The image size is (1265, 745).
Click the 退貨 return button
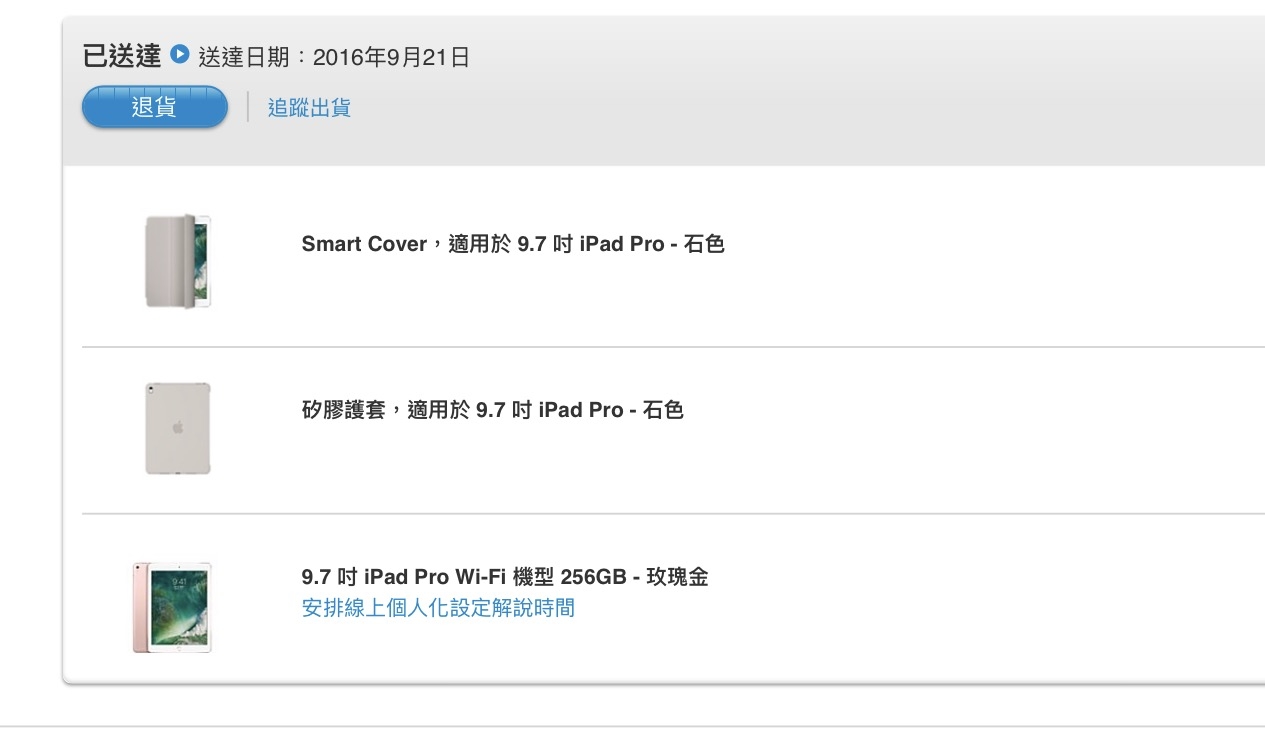(155, 107)
